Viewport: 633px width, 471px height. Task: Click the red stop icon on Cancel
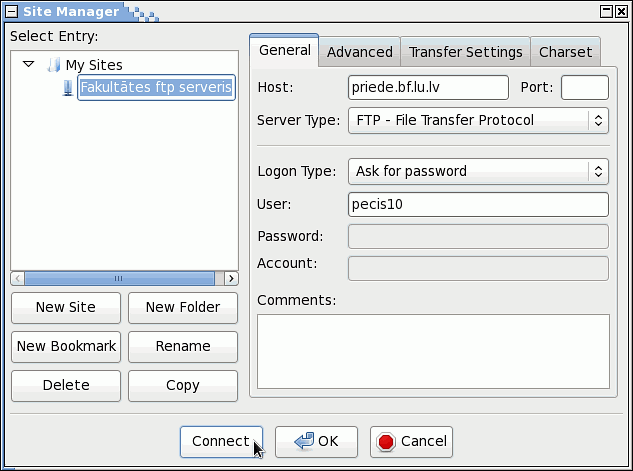tap(386, 442)
